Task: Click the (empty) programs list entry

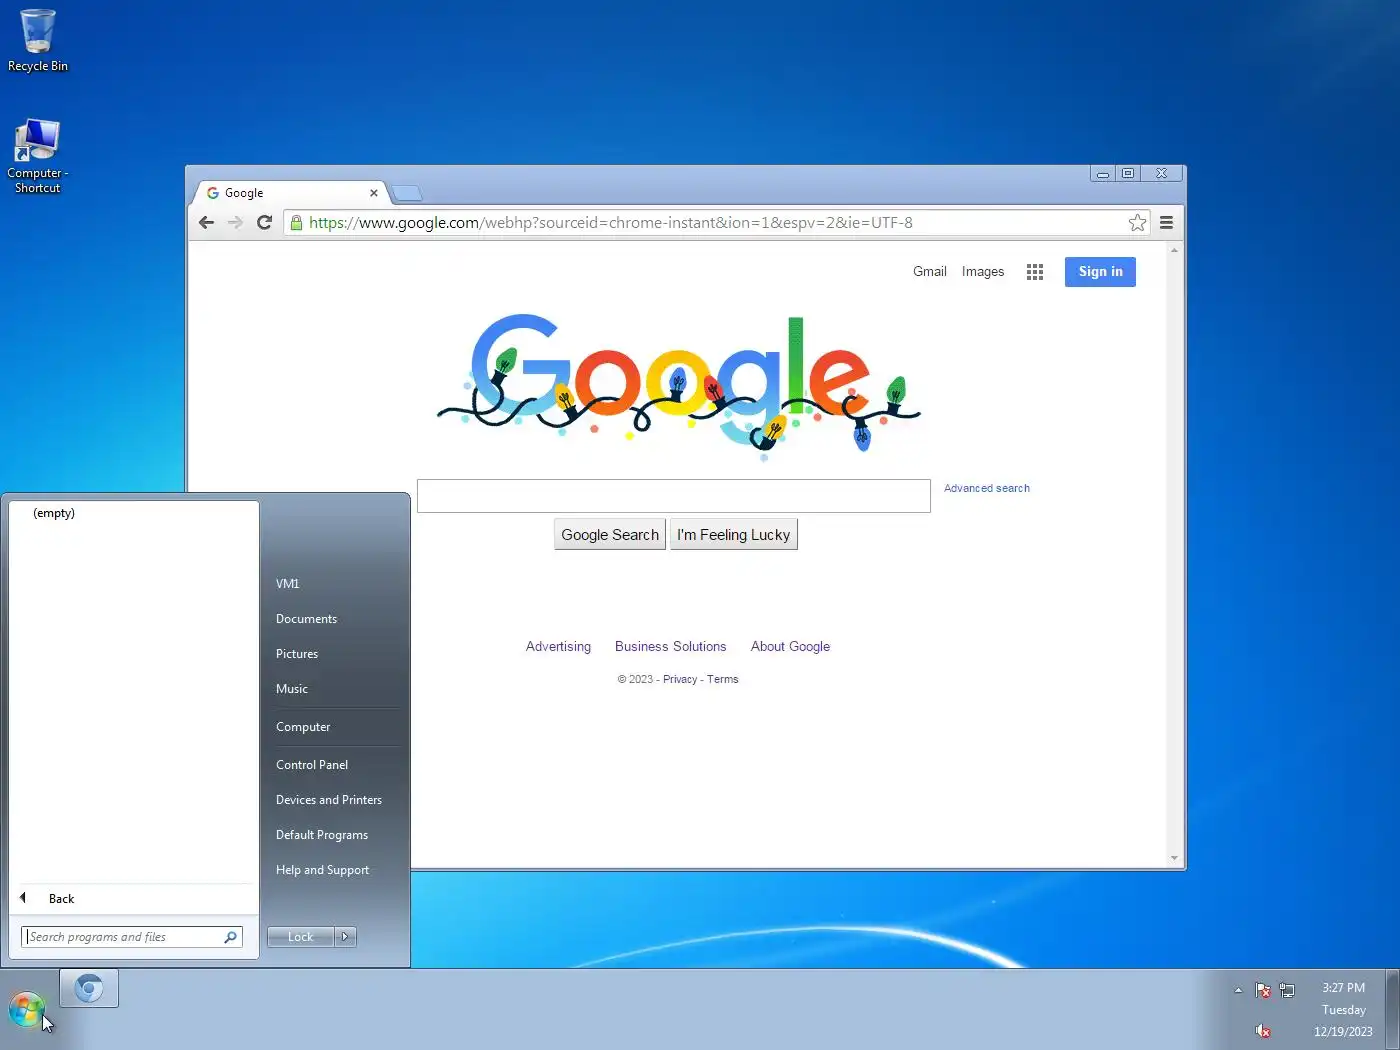Action: pos(54,513)
